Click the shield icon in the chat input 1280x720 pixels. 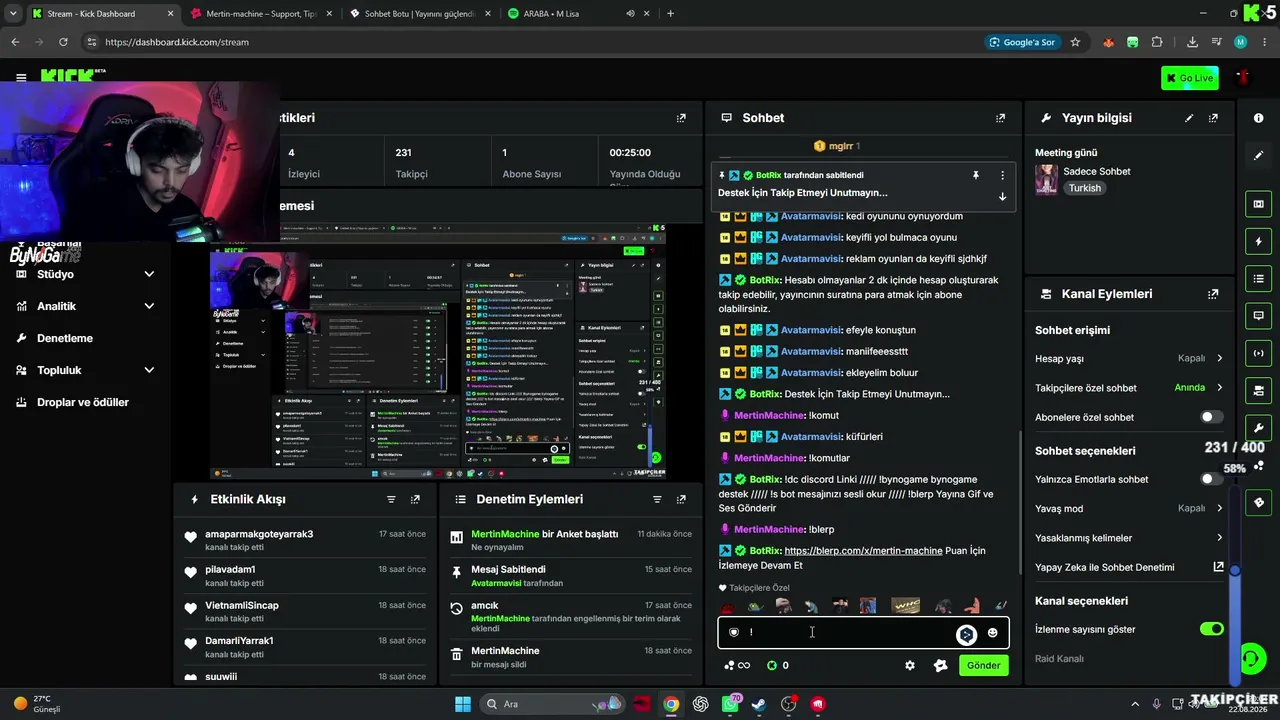[x=734, y=632]
